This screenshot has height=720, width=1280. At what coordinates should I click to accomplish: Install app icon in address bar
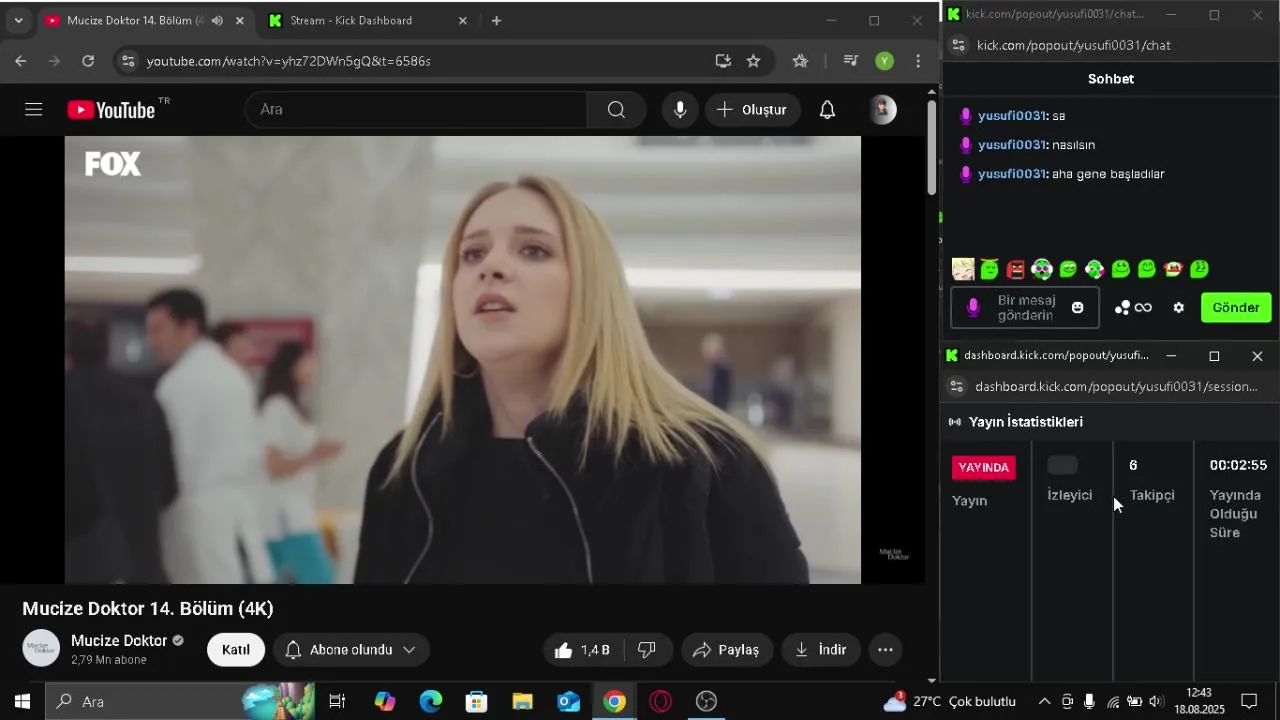(x=723, y=61)
